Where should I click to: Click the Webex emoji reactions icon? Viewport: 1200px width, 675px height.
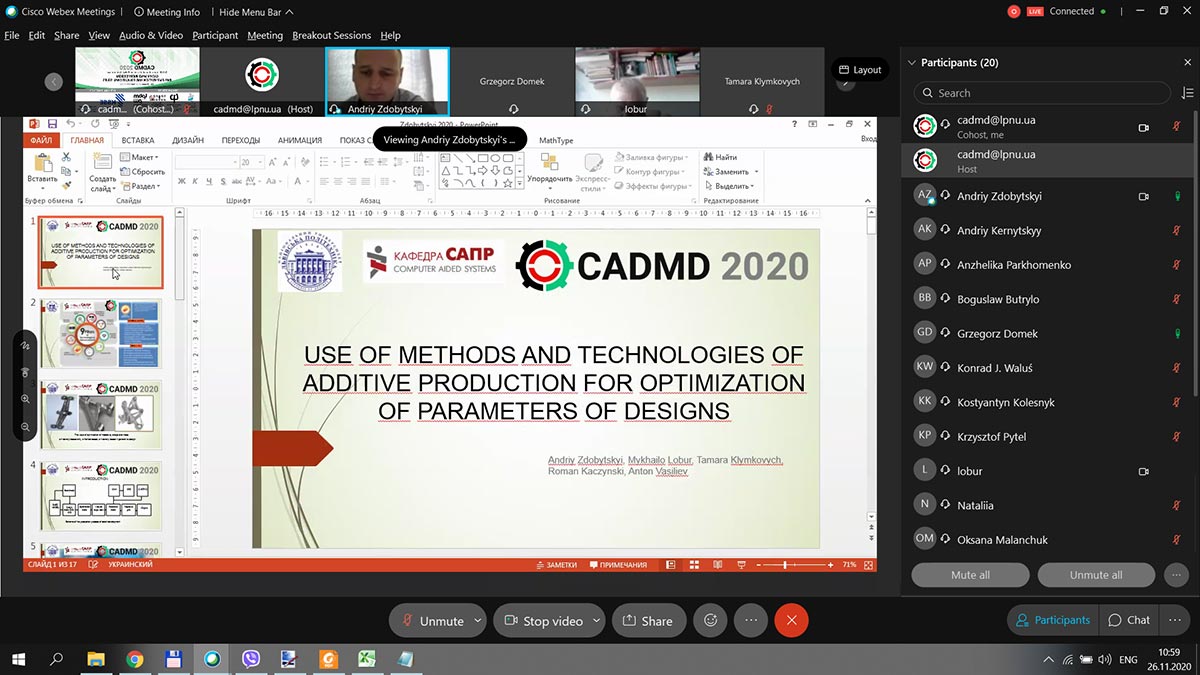pos(710,620)
